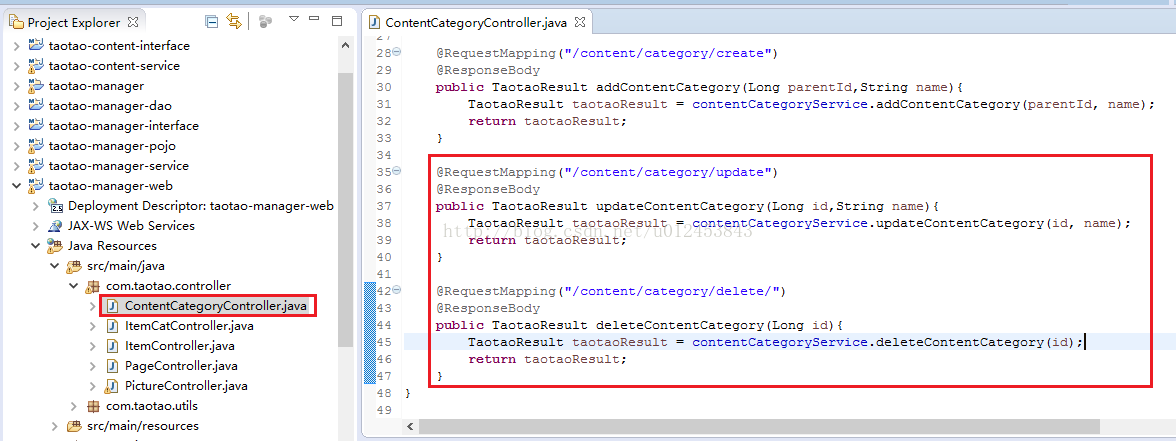Click the Project Explorer scrollbar up arrow

tap(346, 45)
